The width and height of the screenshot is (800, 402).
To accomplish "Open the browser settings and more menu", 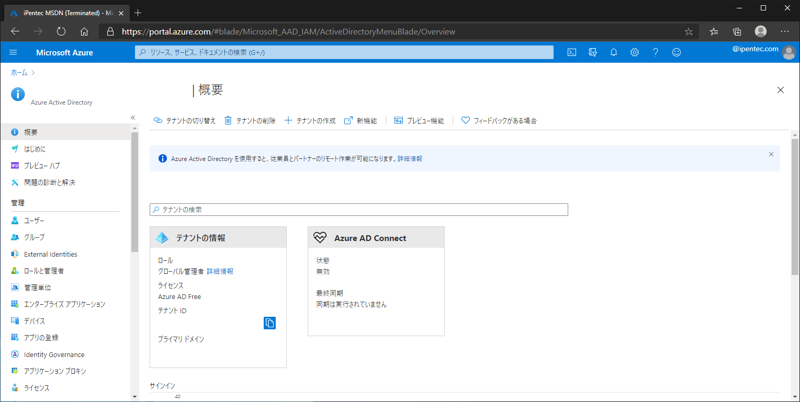I will [x=785, y=32].
